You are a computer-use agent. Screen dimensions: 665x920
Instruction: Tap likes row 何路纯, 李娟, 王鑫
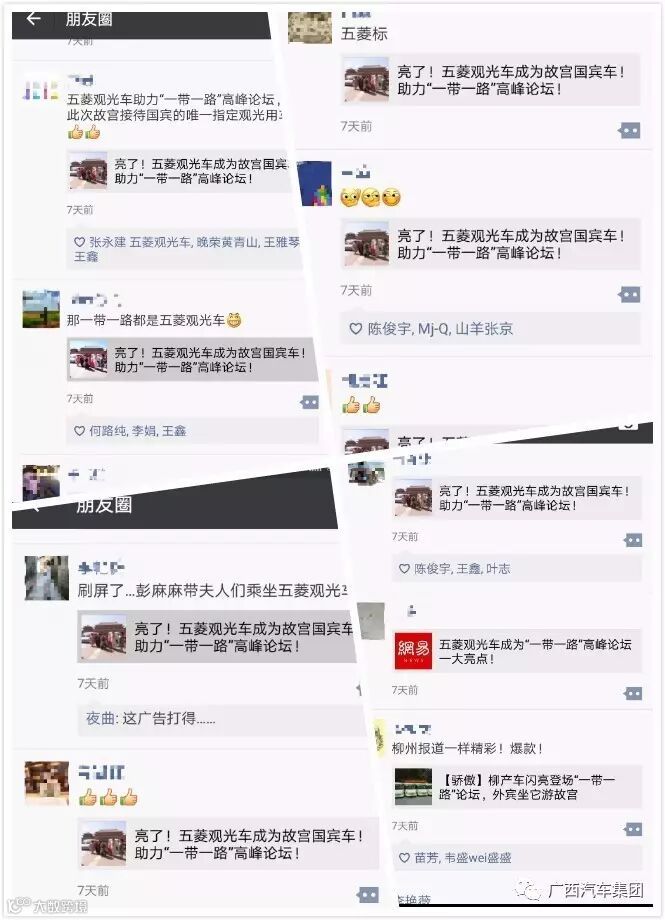(x=193, y=431)
